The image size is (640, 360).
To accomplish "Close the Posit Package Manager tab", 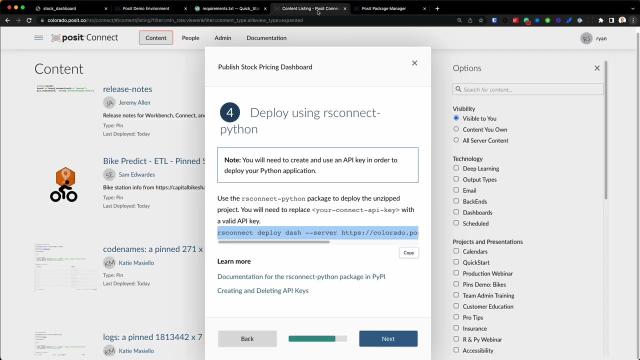I will click(424, 9).
